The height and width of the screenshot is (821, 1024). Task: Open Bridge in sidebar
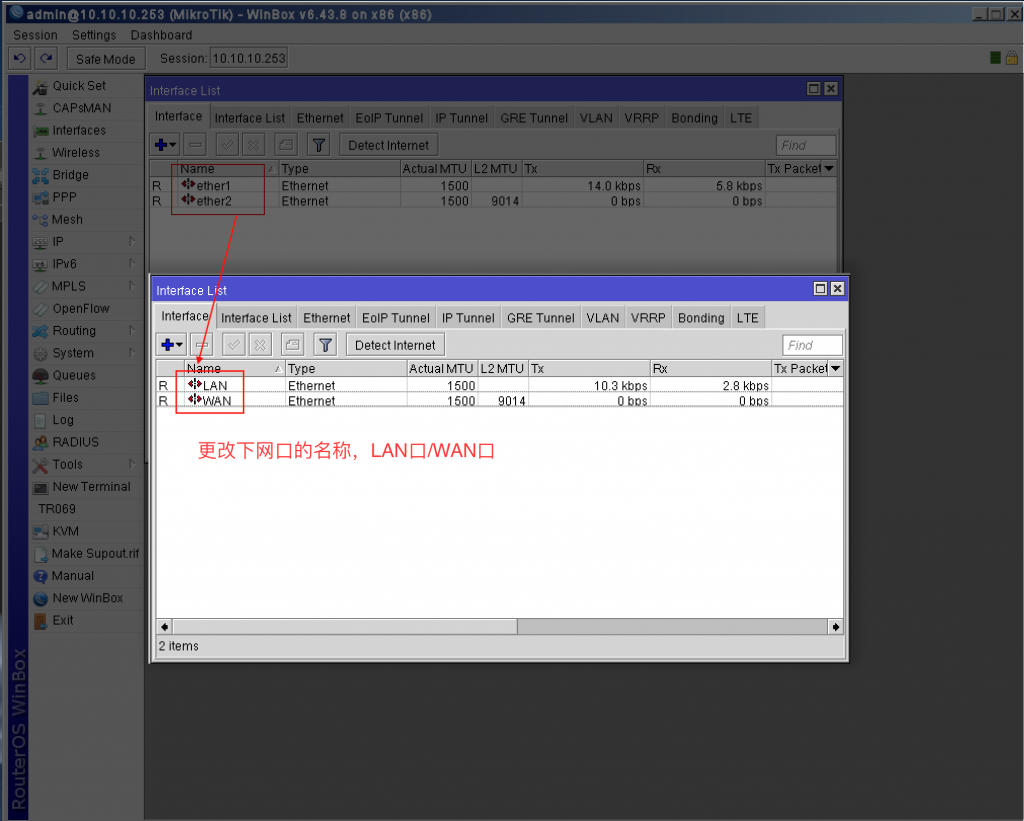coord(70,174)
